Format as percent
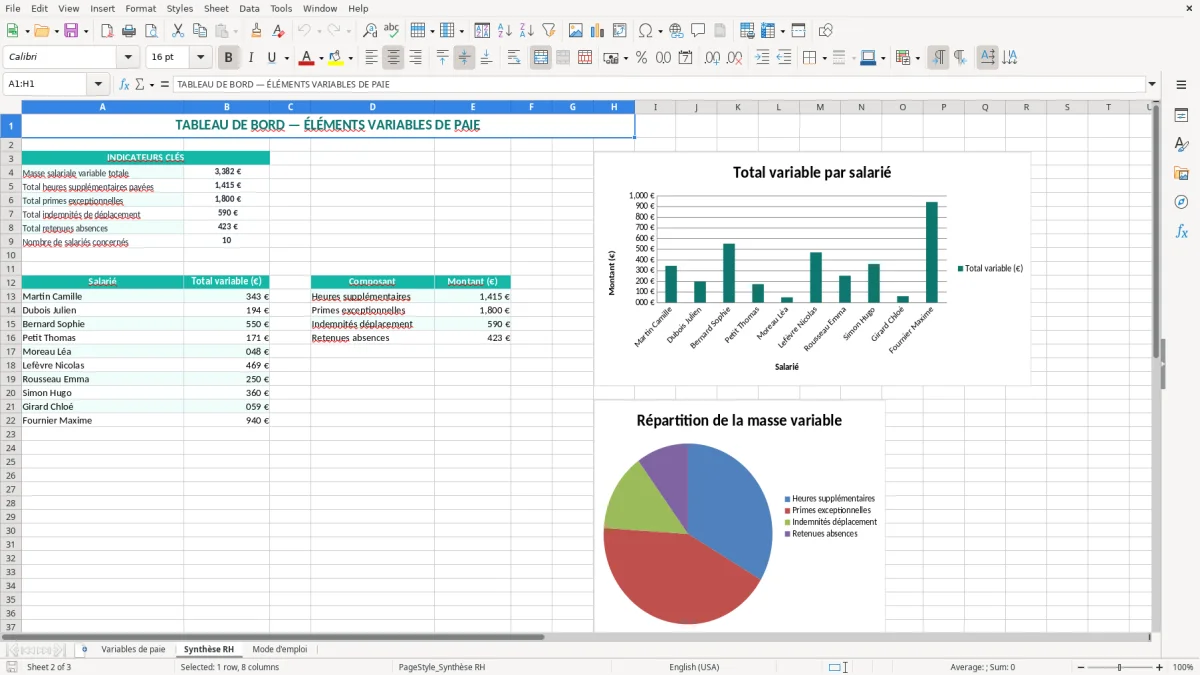 pos(641,58)
